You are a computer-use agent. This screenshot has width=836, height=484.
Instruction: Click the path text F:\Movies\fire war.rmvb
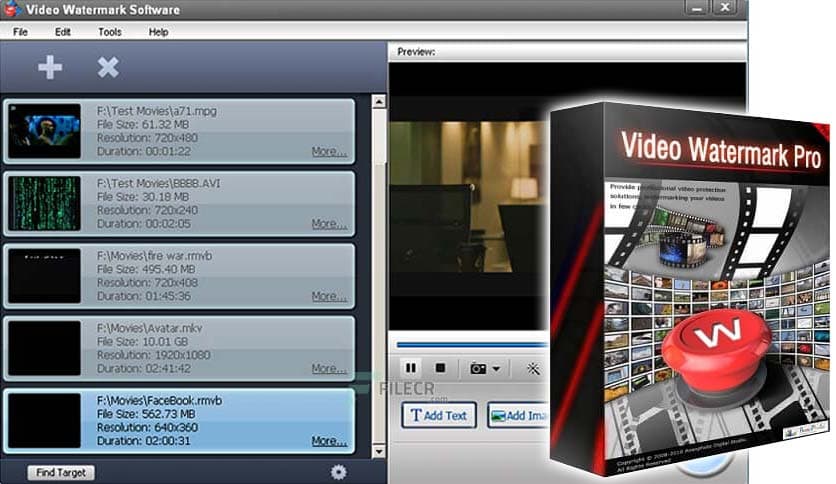tap(154, 256)
